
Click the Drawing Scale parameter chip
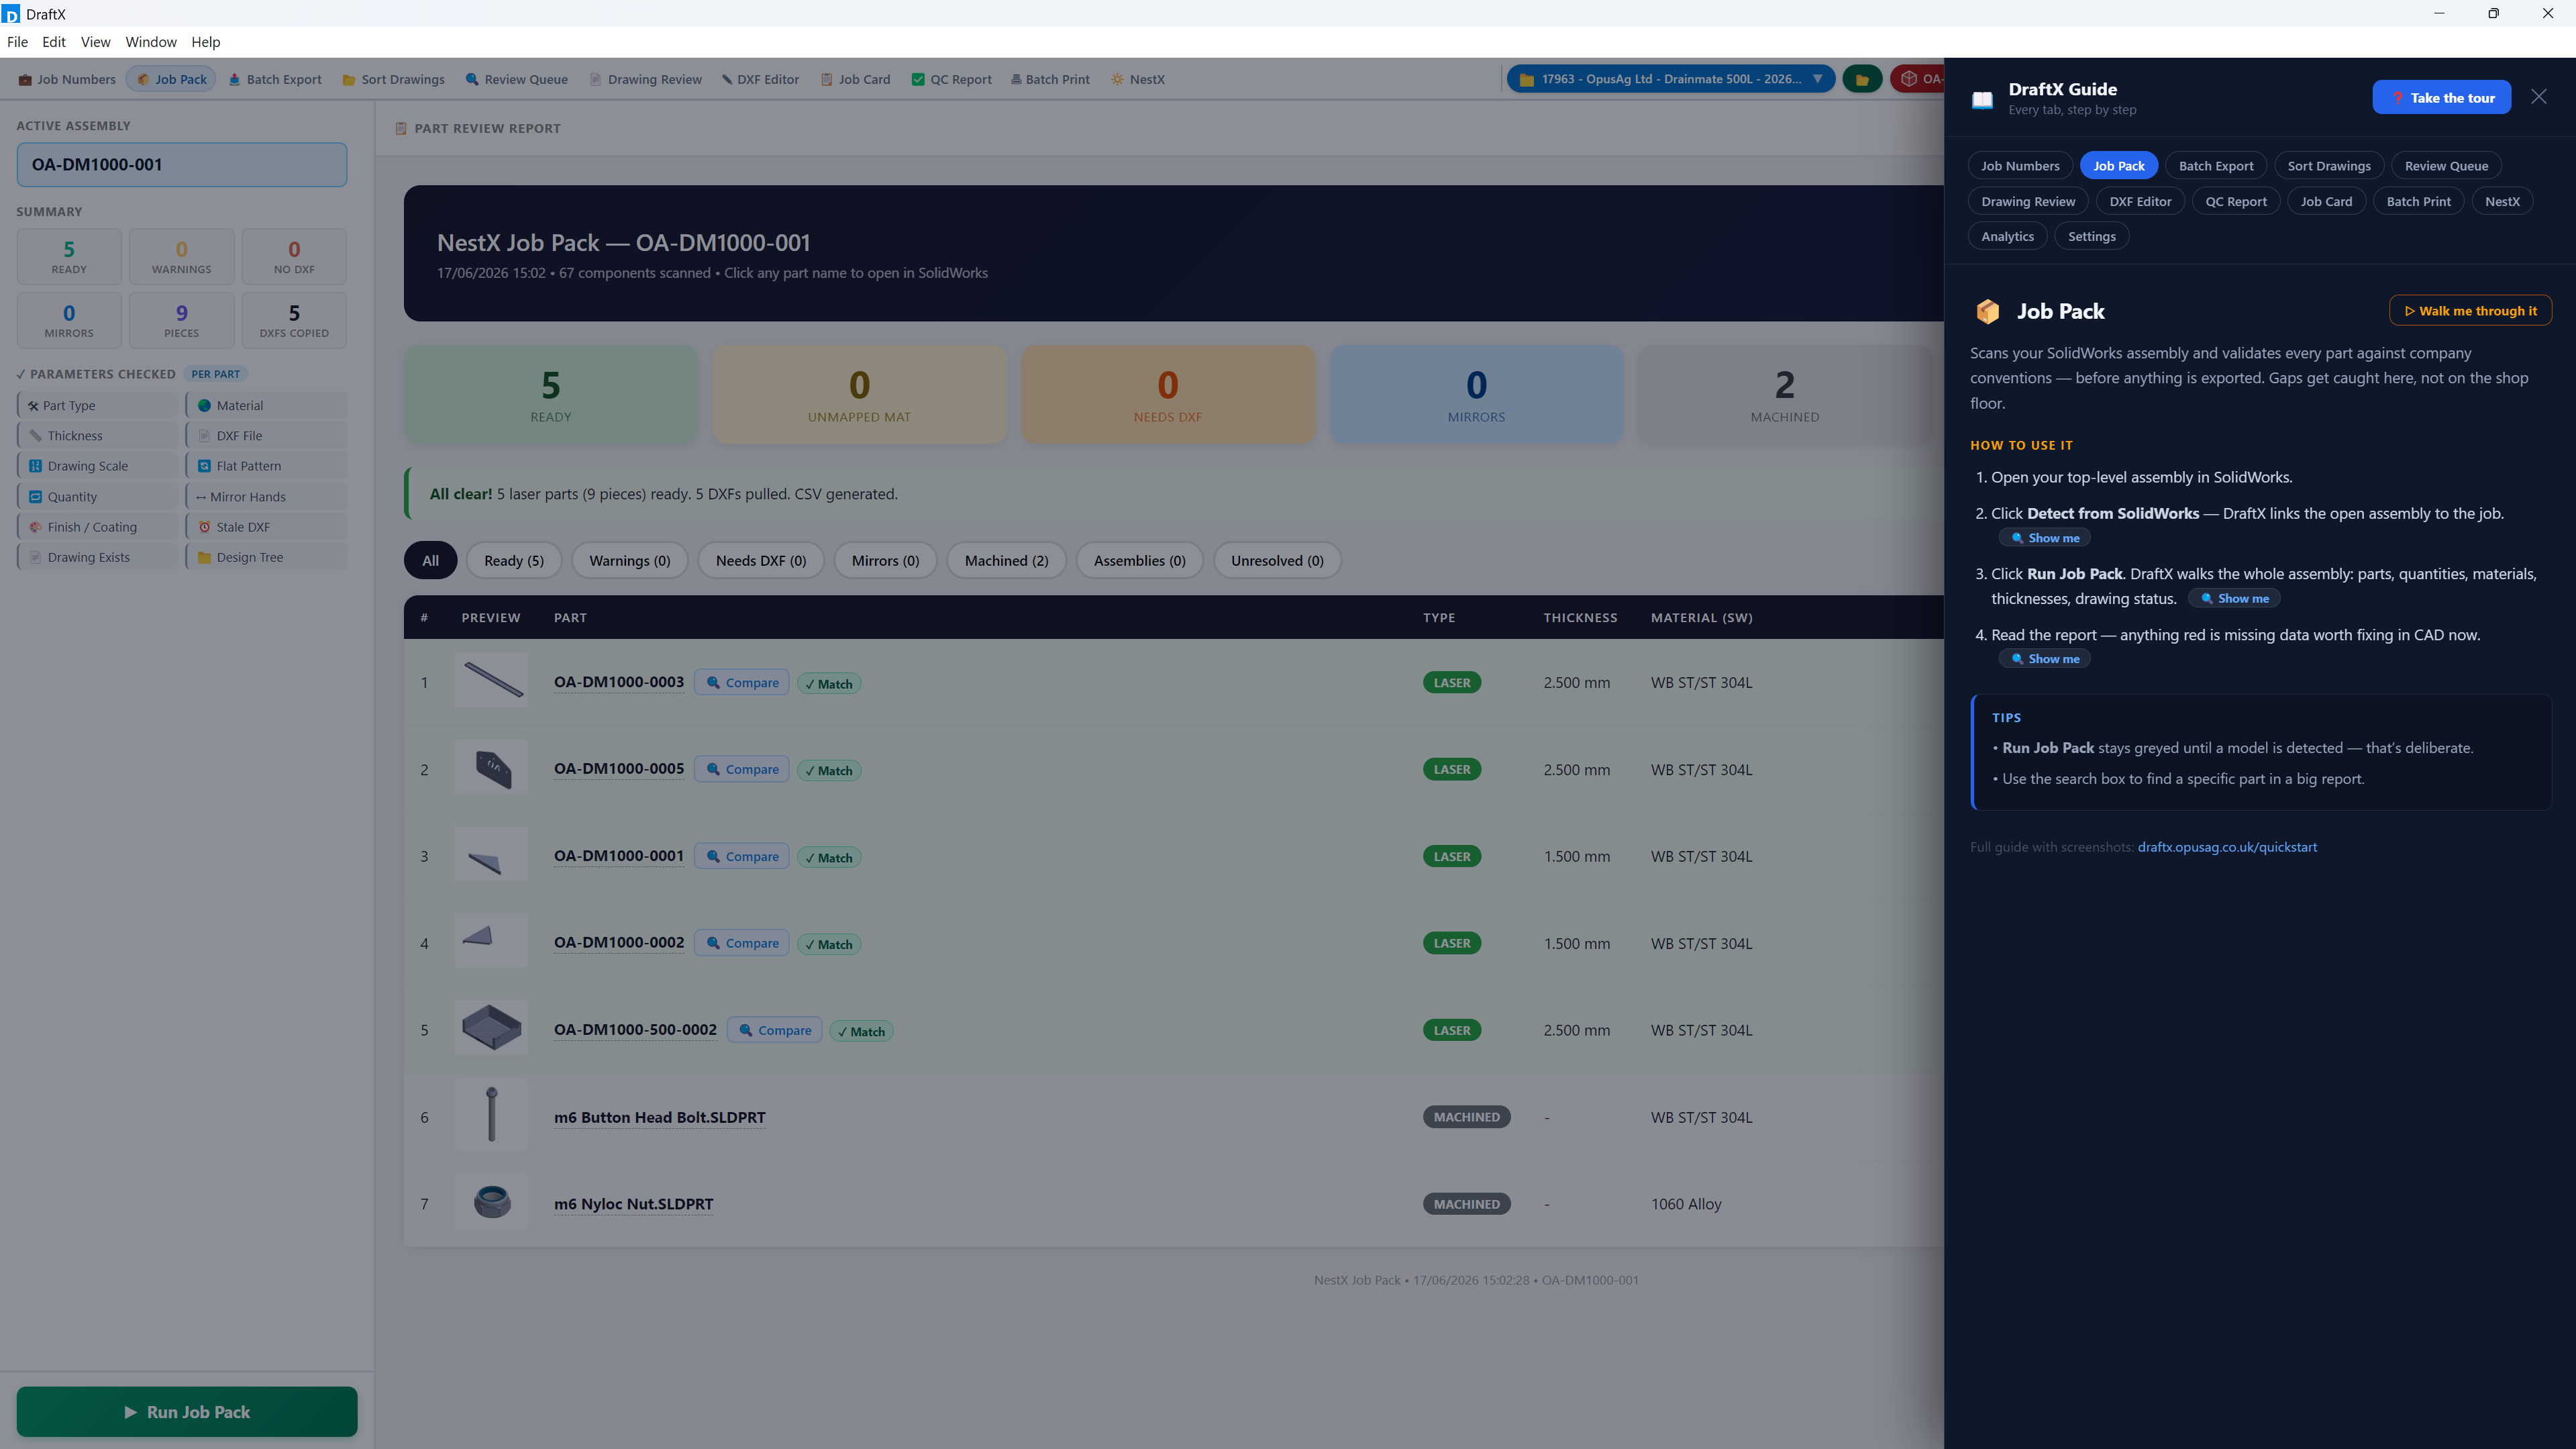tap(98, 466)
